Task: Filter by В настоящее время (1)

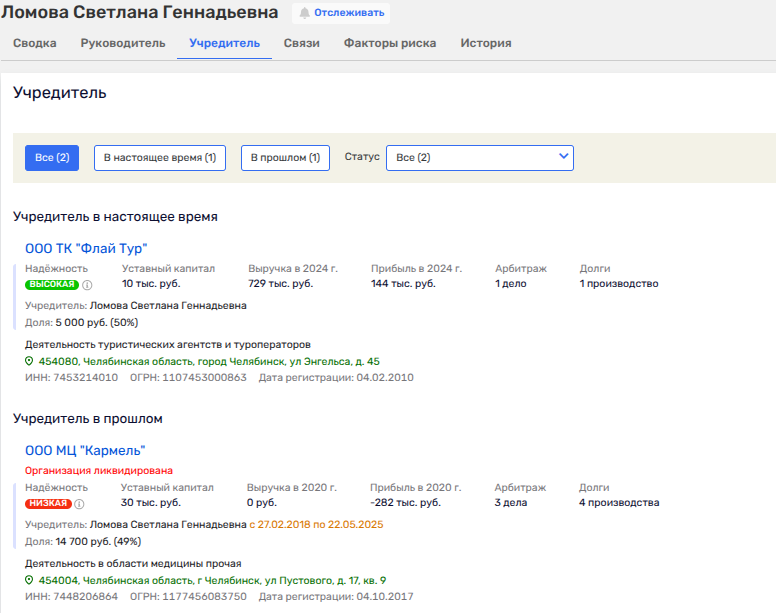Action: (x=160, y=158)
